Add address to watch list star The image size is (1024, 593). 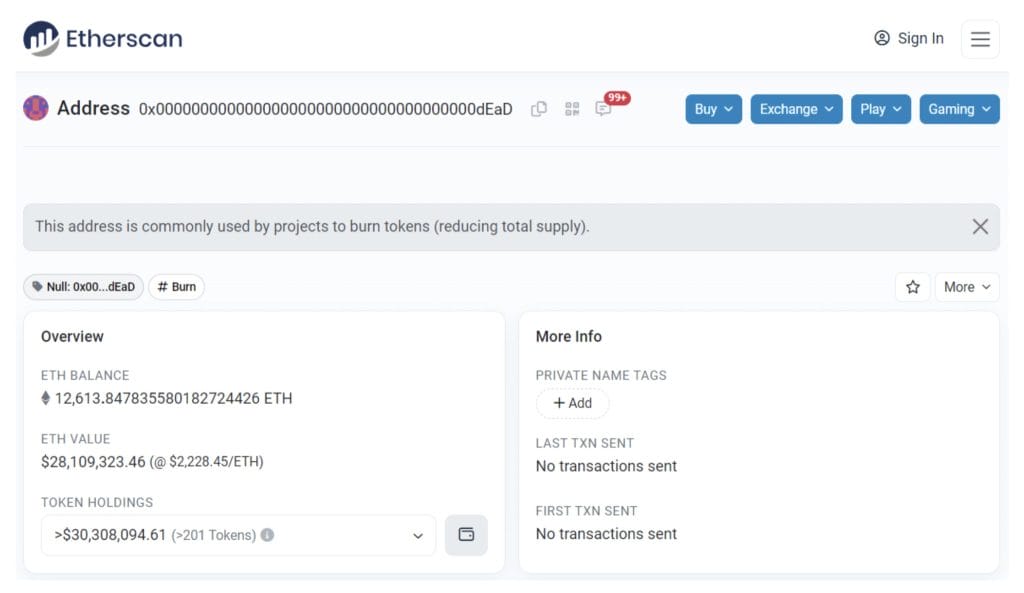pos(912,287)
